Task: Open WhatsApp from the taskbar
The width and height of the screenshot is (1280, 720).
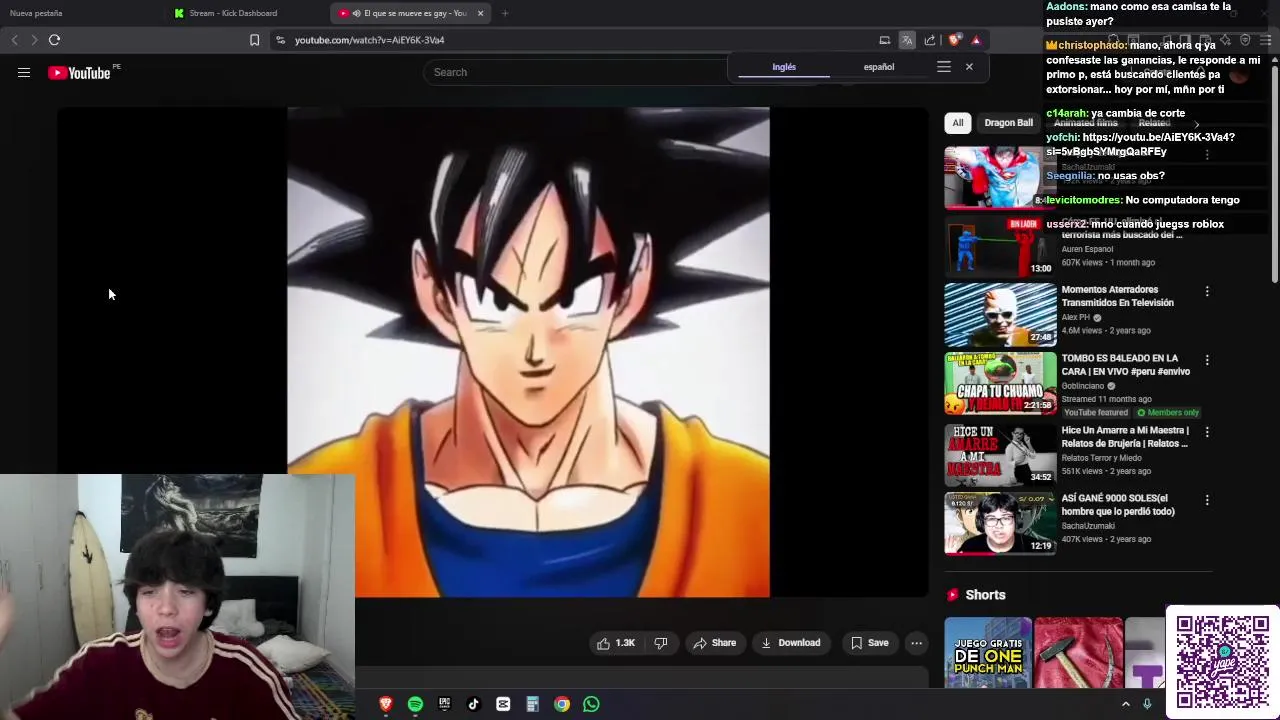Action: click(591, 704)
